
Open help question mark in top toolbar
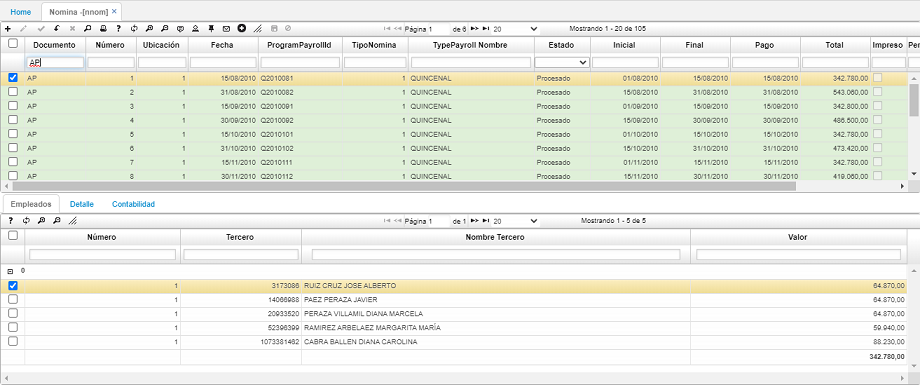coord(119,29)
